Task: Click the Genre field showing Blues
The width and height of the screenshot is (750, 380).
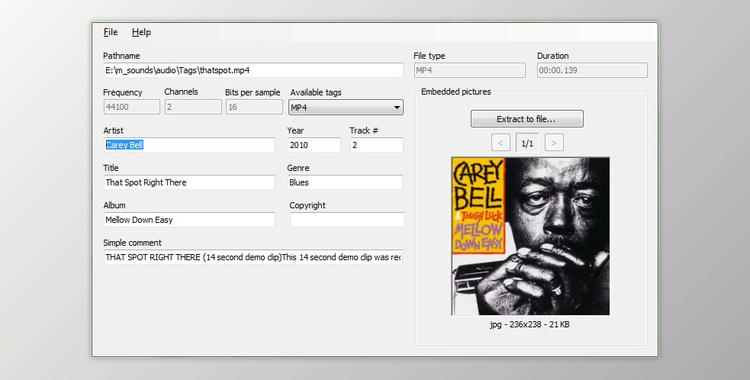Action: point(345,182)
